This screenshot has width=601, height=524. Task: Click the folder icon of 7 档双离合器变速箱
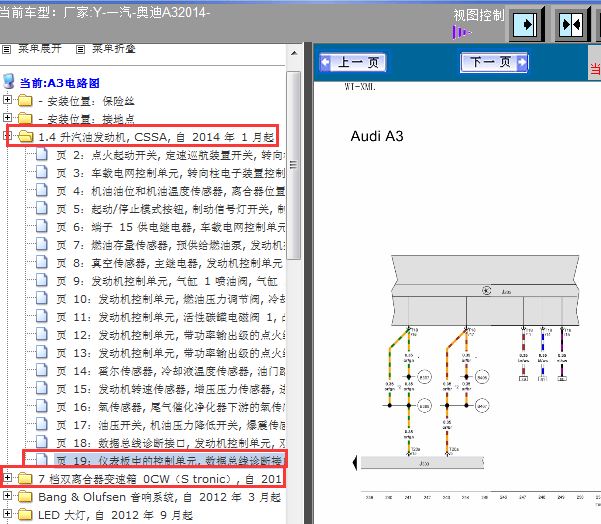point(25,478)
